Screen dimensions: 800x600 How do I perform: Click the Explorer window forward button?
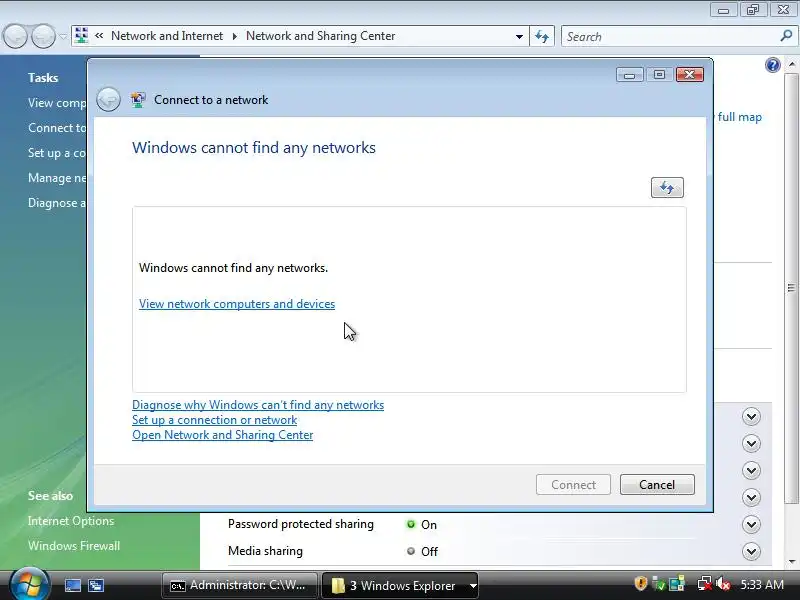tap(43, 36)
